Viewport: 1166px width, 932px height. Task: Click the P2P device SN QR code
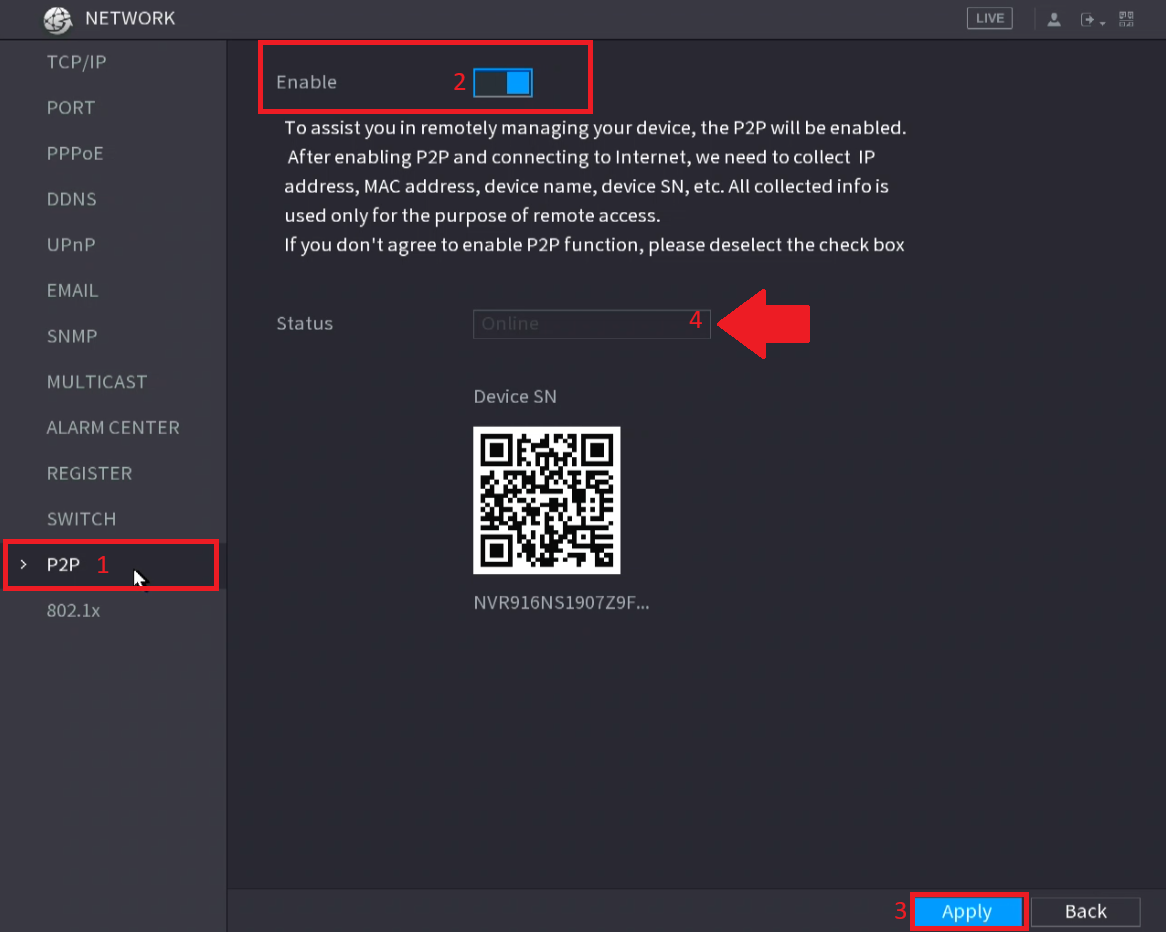click(546, 500)
